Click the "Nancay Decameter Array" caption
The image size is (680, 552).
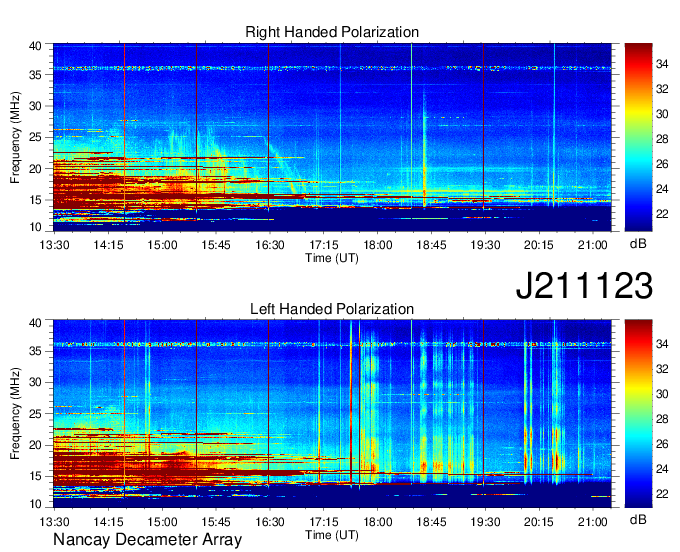click(147, 540)
